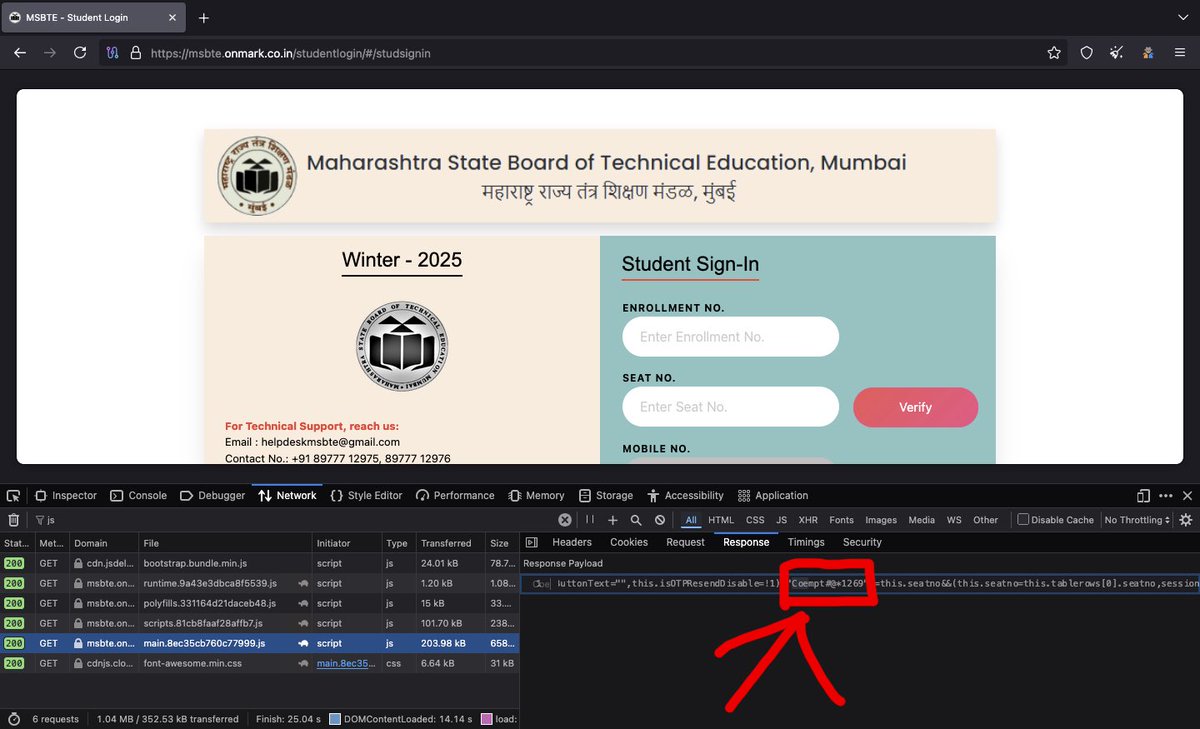
Task: Sort by the Transferred column header
Action: coord(449,543)
